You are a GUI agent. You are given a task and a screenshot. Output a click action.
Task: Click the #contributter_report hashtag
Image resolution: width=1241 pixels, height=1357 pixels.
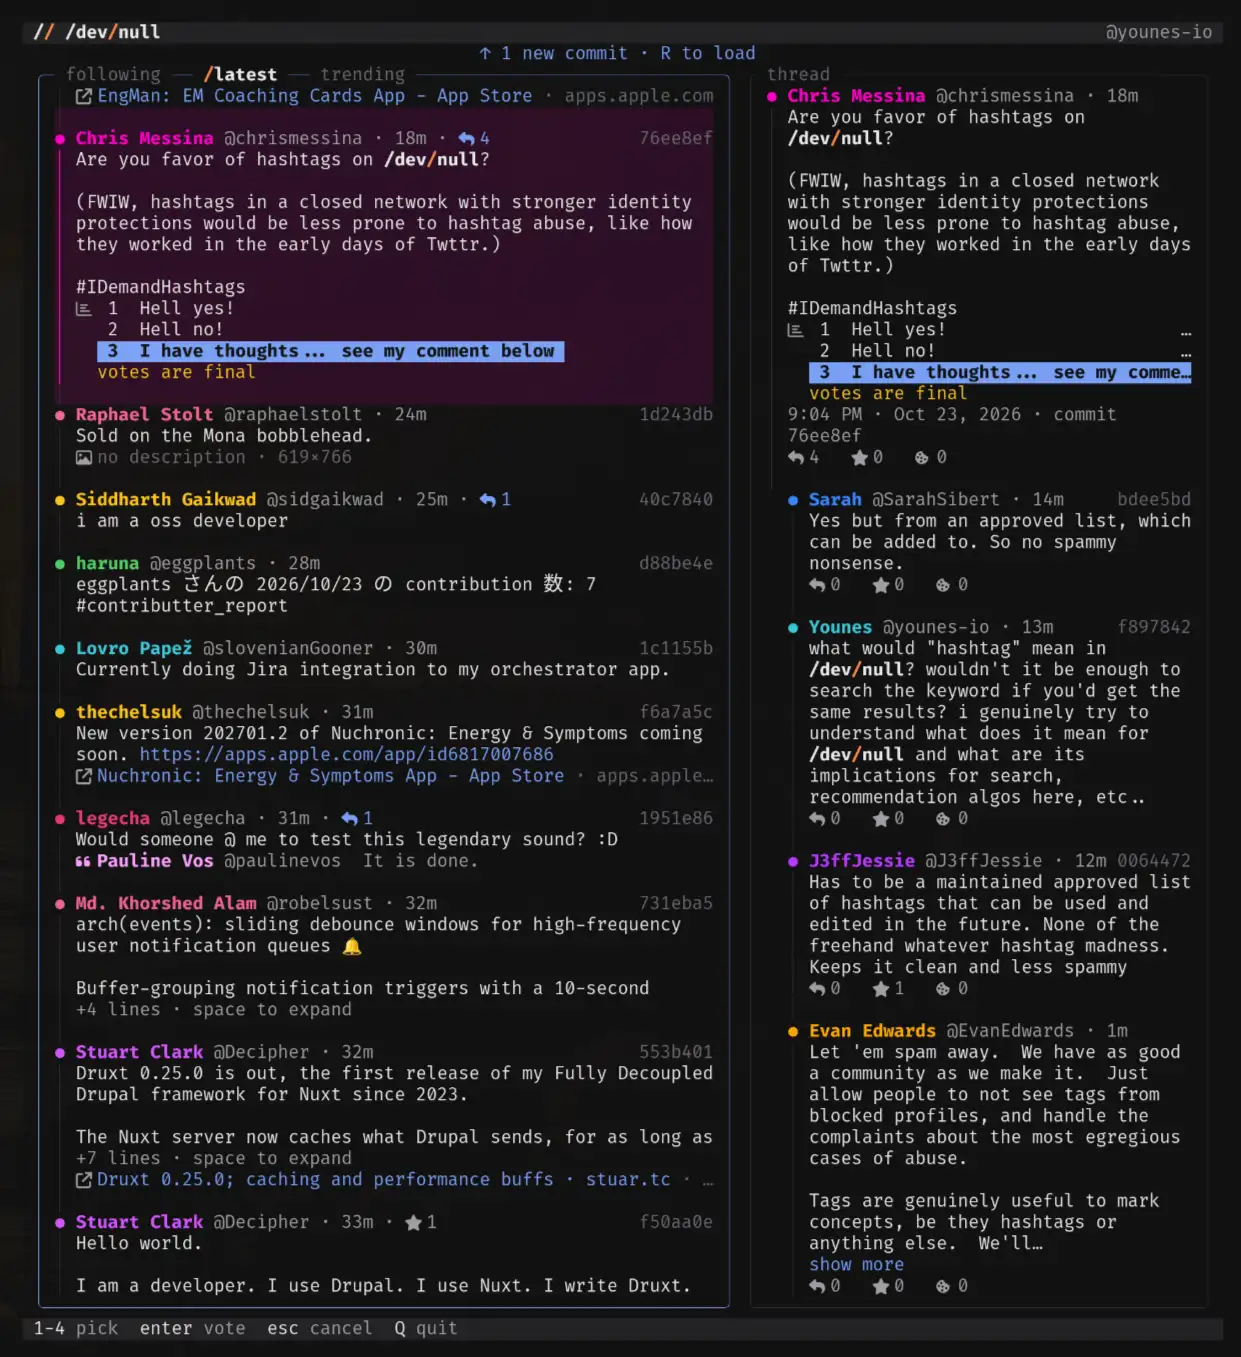point(181,606)
